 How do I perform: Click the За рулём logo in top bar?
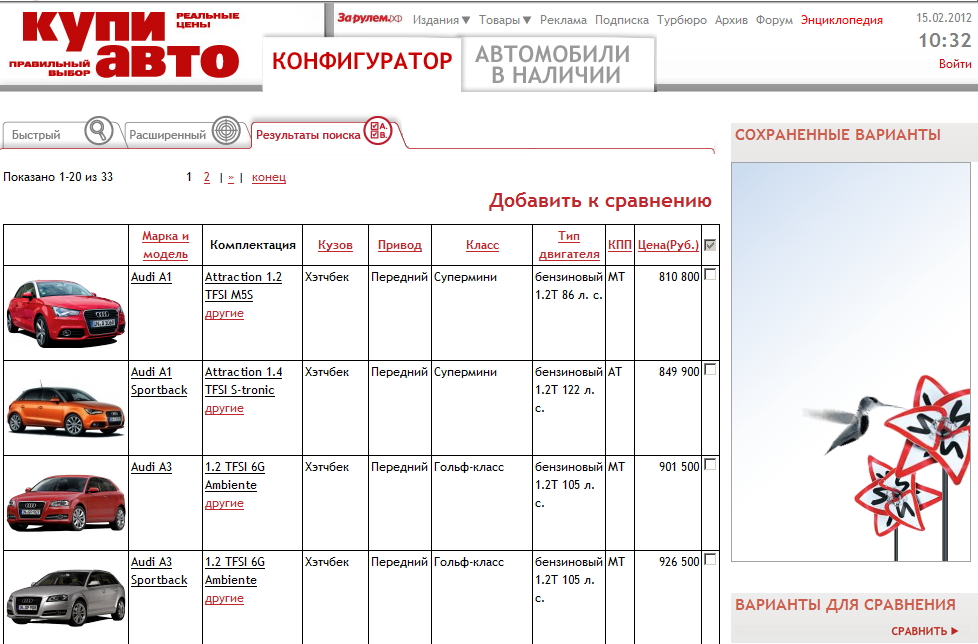tap(369, 19)
